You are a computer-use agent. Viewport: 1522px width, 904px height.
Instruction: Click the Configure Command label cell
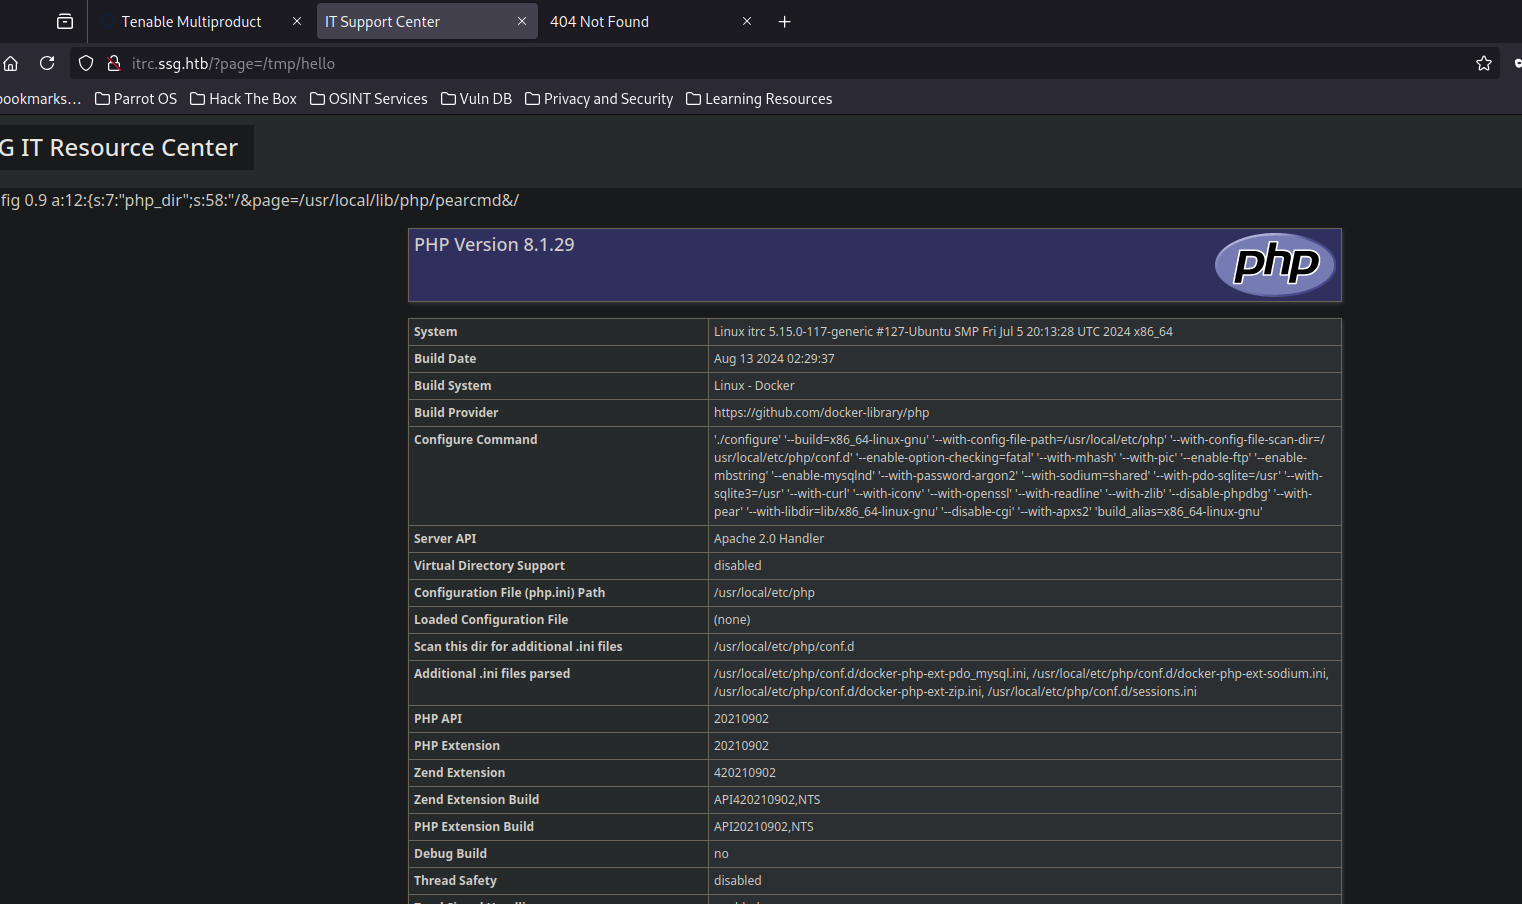[x=558, y=476]
